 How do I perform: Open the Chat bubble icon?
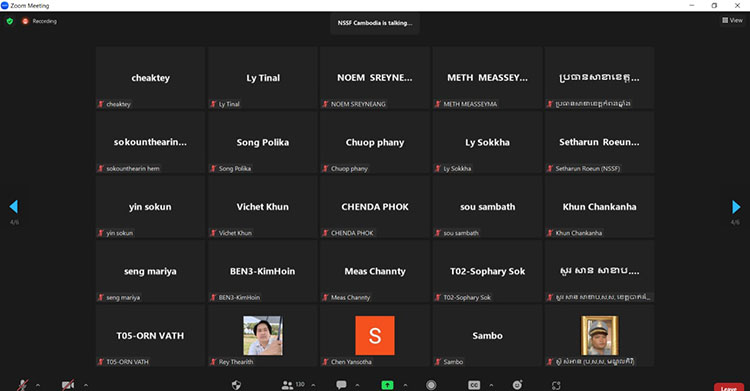341,385
